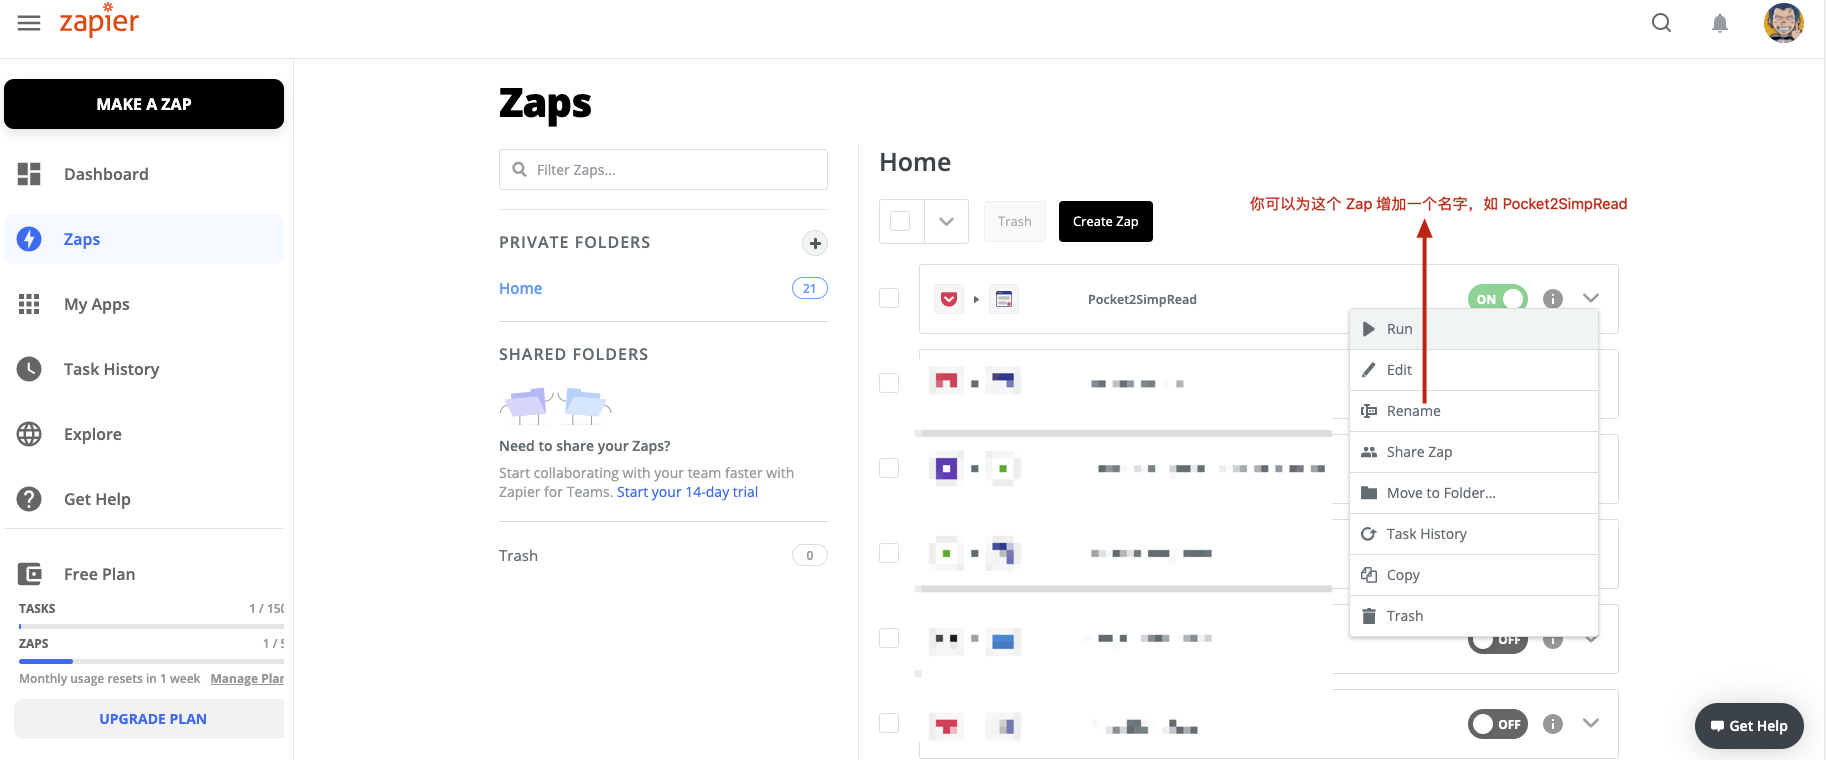Click the Move to Folder icon
This screenshot has width=1826, height=760.
pos(1369,493)
